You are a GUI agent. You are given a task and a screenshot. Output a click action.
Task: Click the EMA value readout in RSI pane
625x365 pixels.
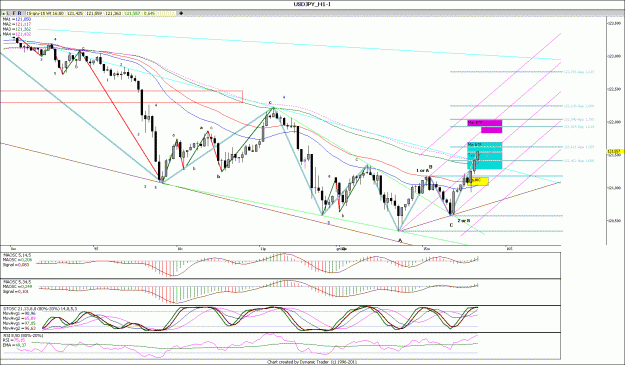(15, 345)
